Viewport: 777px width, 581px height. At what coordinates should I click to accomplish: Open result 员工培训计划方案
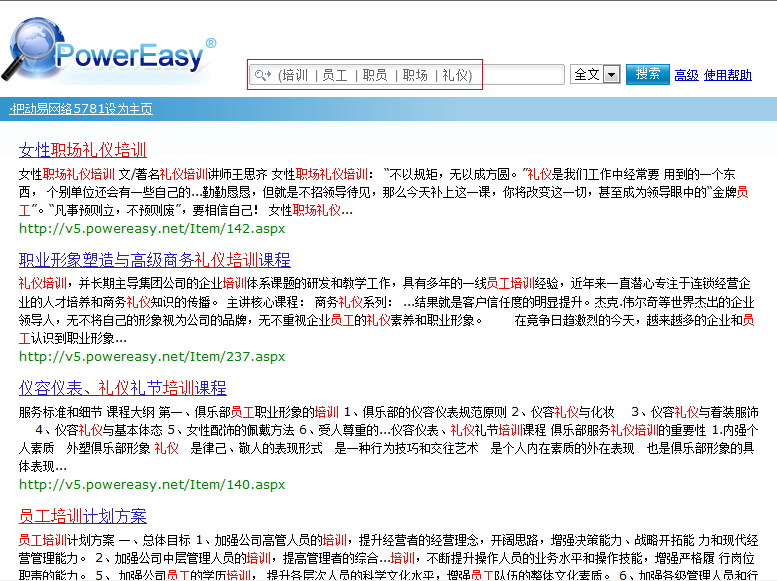[83, 516]
